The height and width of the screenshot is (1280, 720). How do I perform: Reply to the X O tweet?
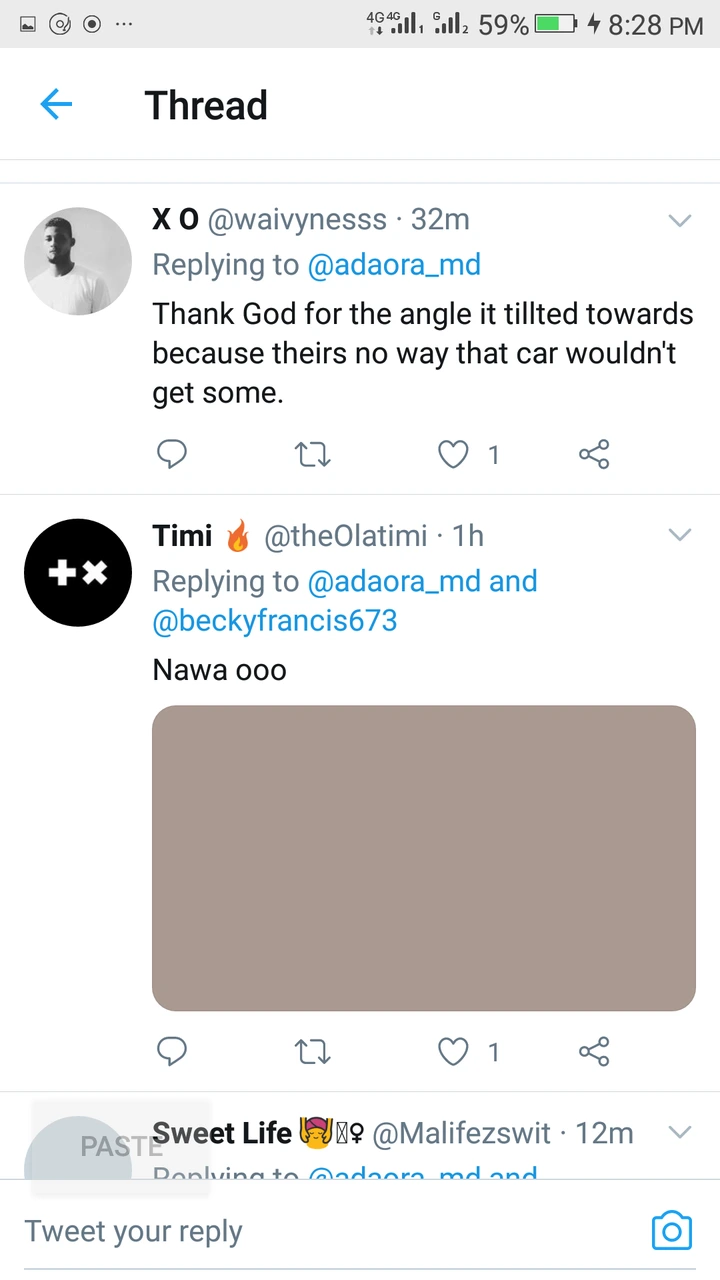[172, 455]
